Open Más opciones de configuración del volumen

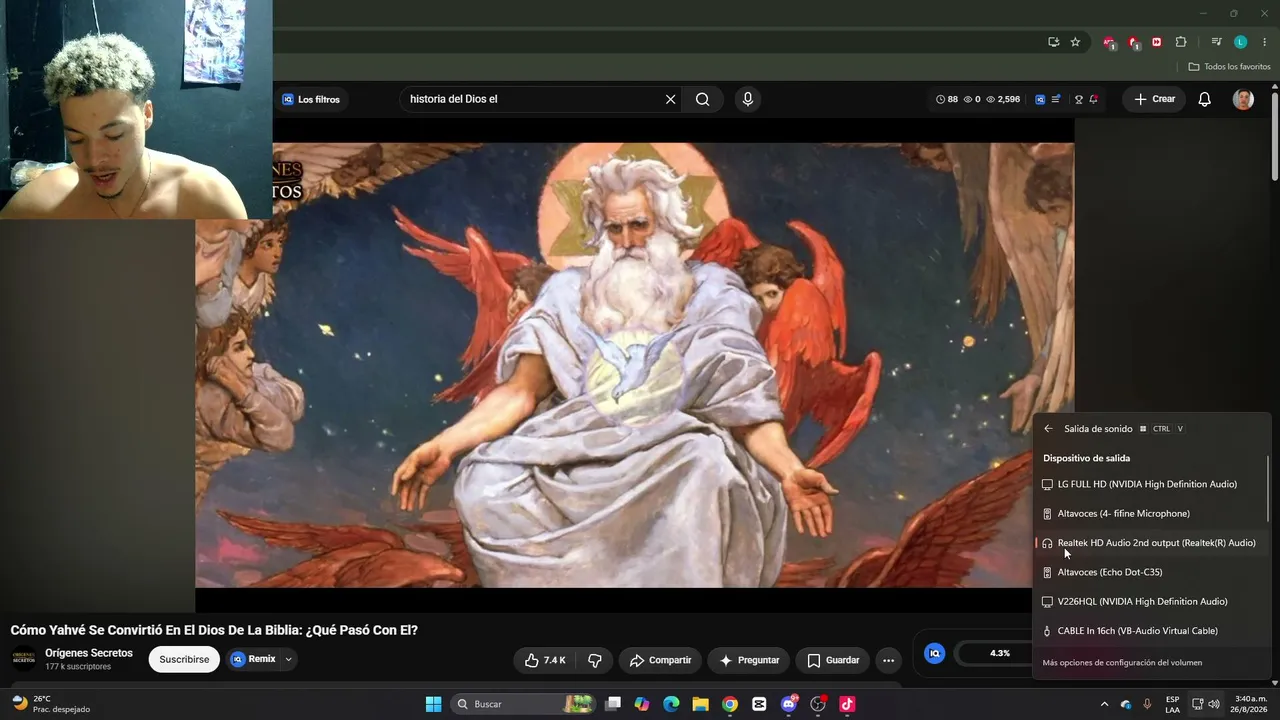[x=1122, y=662]
